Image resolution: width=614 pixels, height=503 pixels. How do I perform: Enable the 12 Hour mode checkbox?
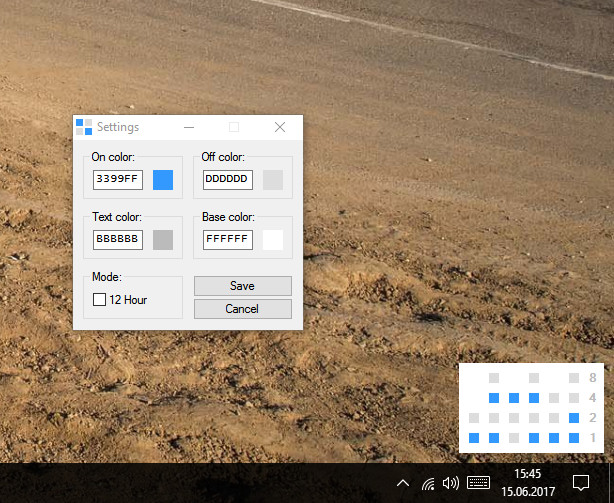99,300
